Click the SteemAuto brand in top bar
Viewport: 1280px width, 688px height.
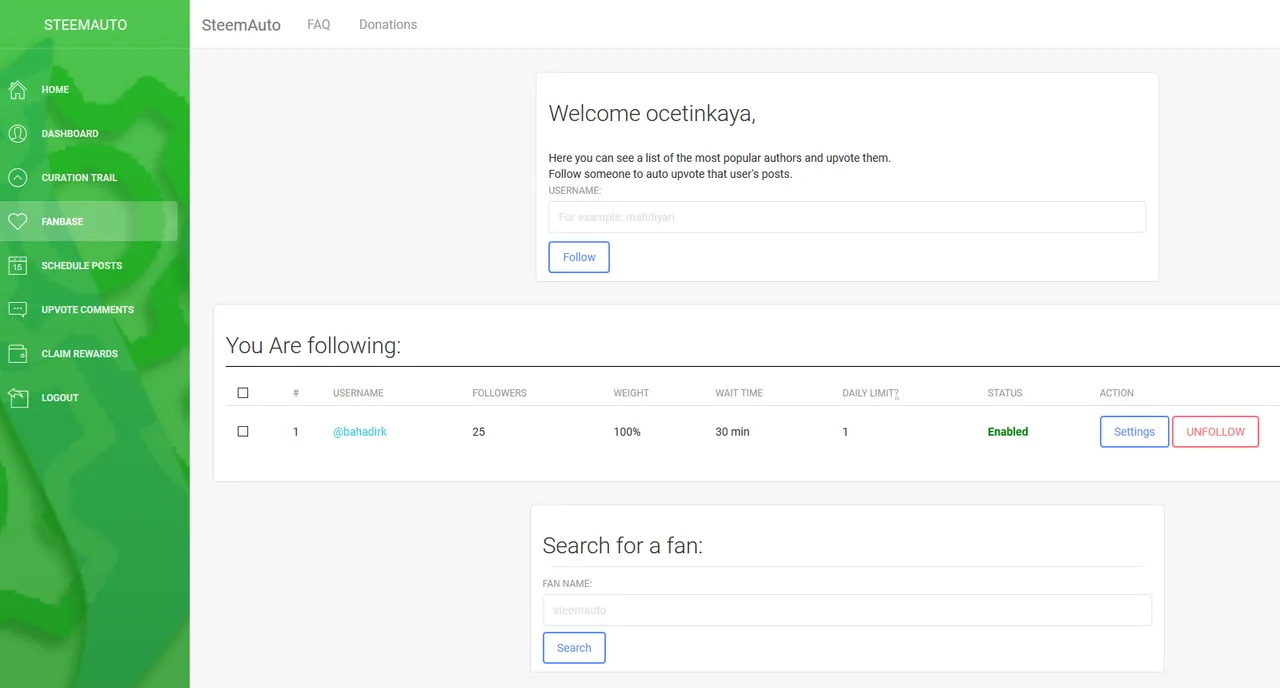click(x=241, y=25)
